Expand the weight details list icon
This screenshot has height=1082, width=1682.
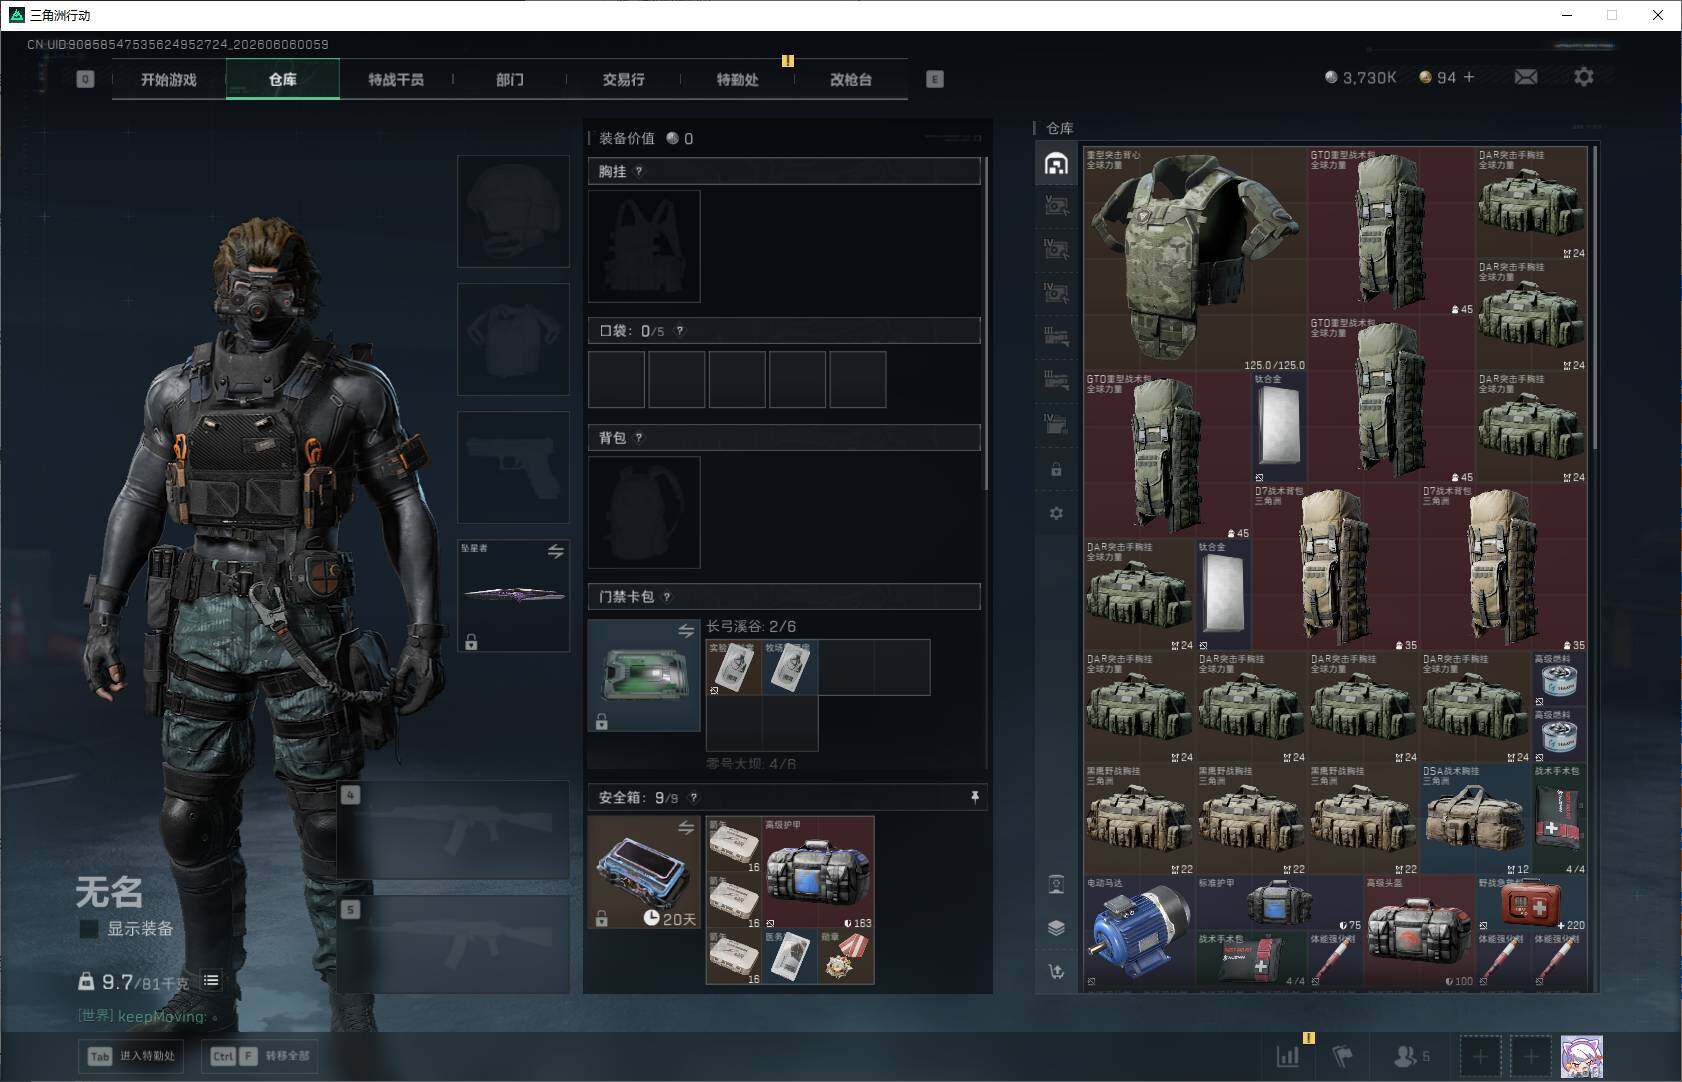point(211,981)
